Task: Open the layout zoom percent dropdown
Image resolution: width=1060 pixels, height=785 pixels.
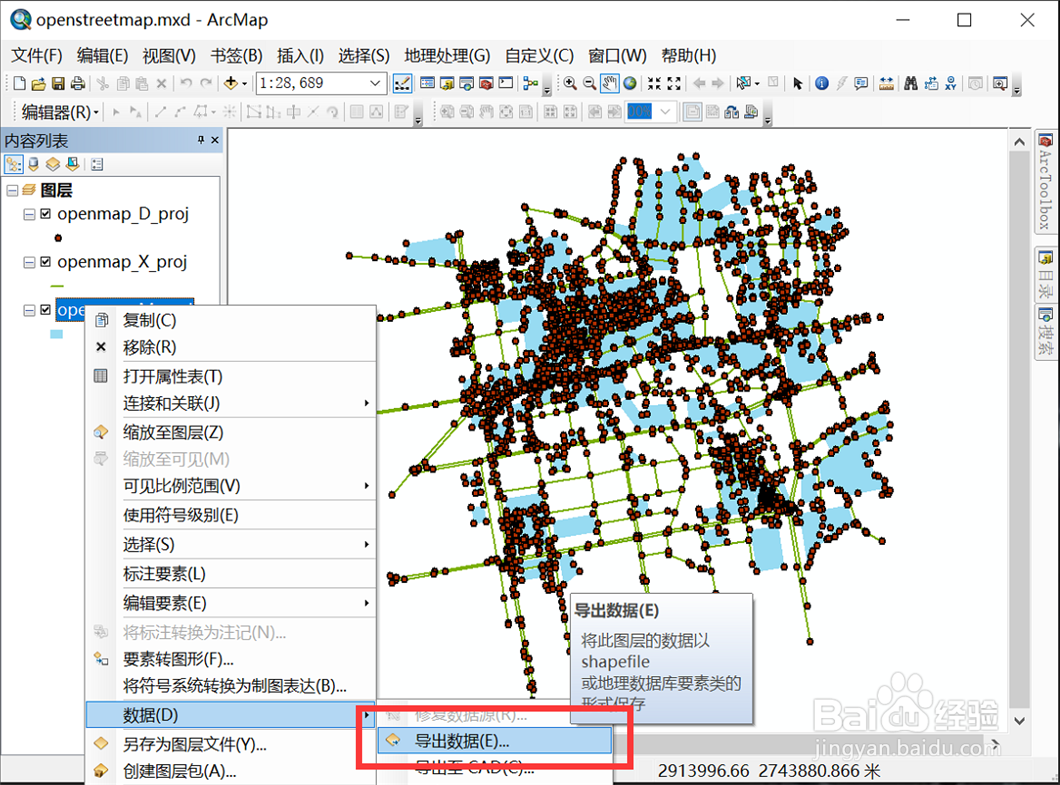Action: (x=665, y=112)
